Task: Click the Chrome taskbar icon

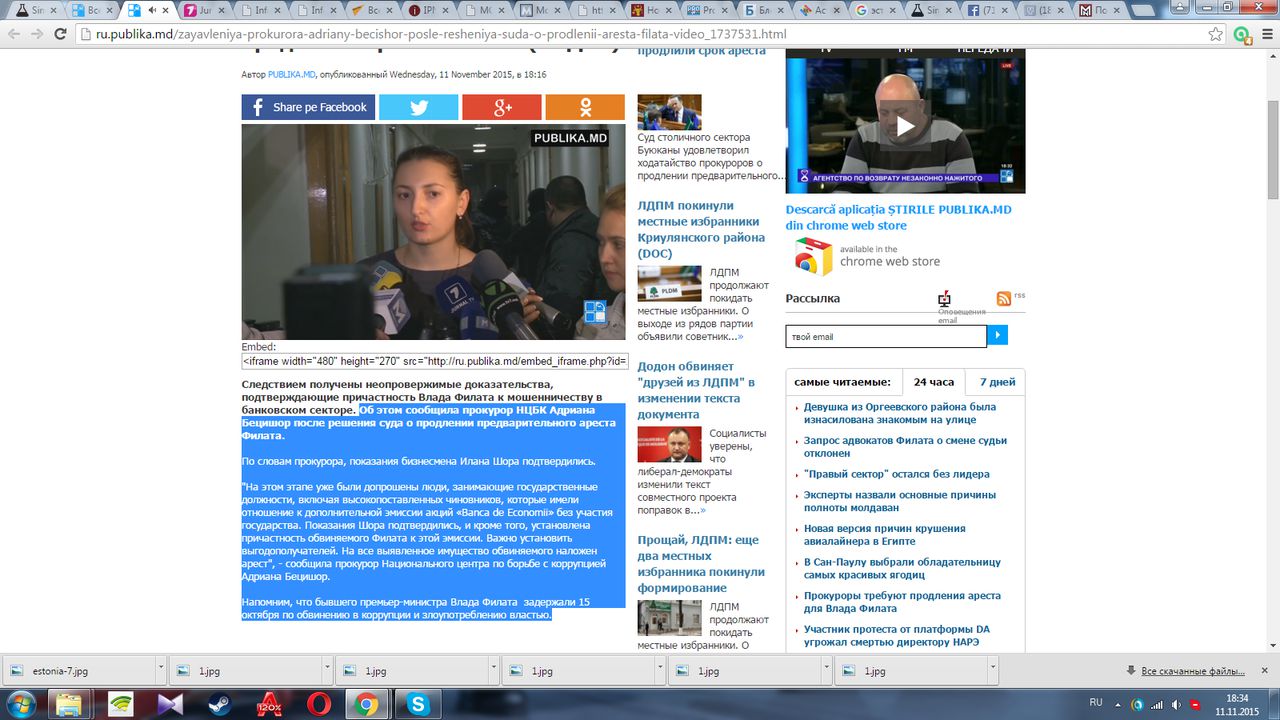Action: pos(367,704)
